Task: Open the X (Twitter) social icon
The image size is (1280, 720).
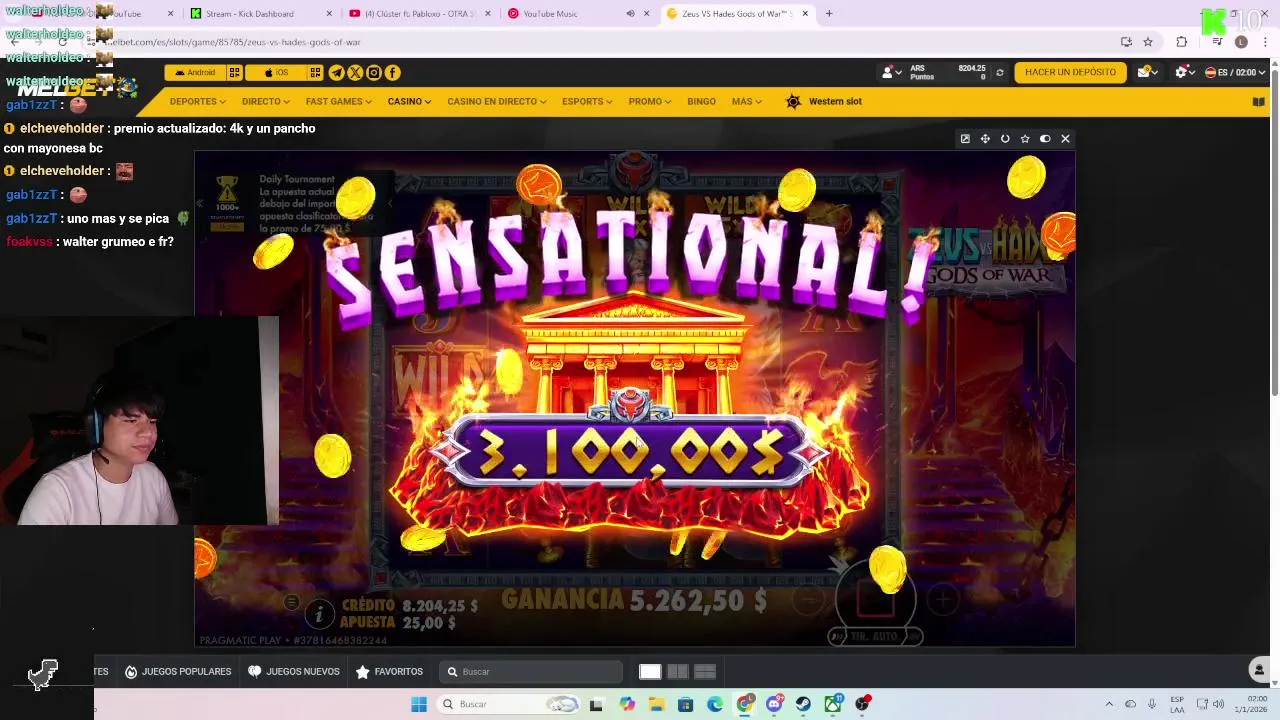Action: [355, 72]
